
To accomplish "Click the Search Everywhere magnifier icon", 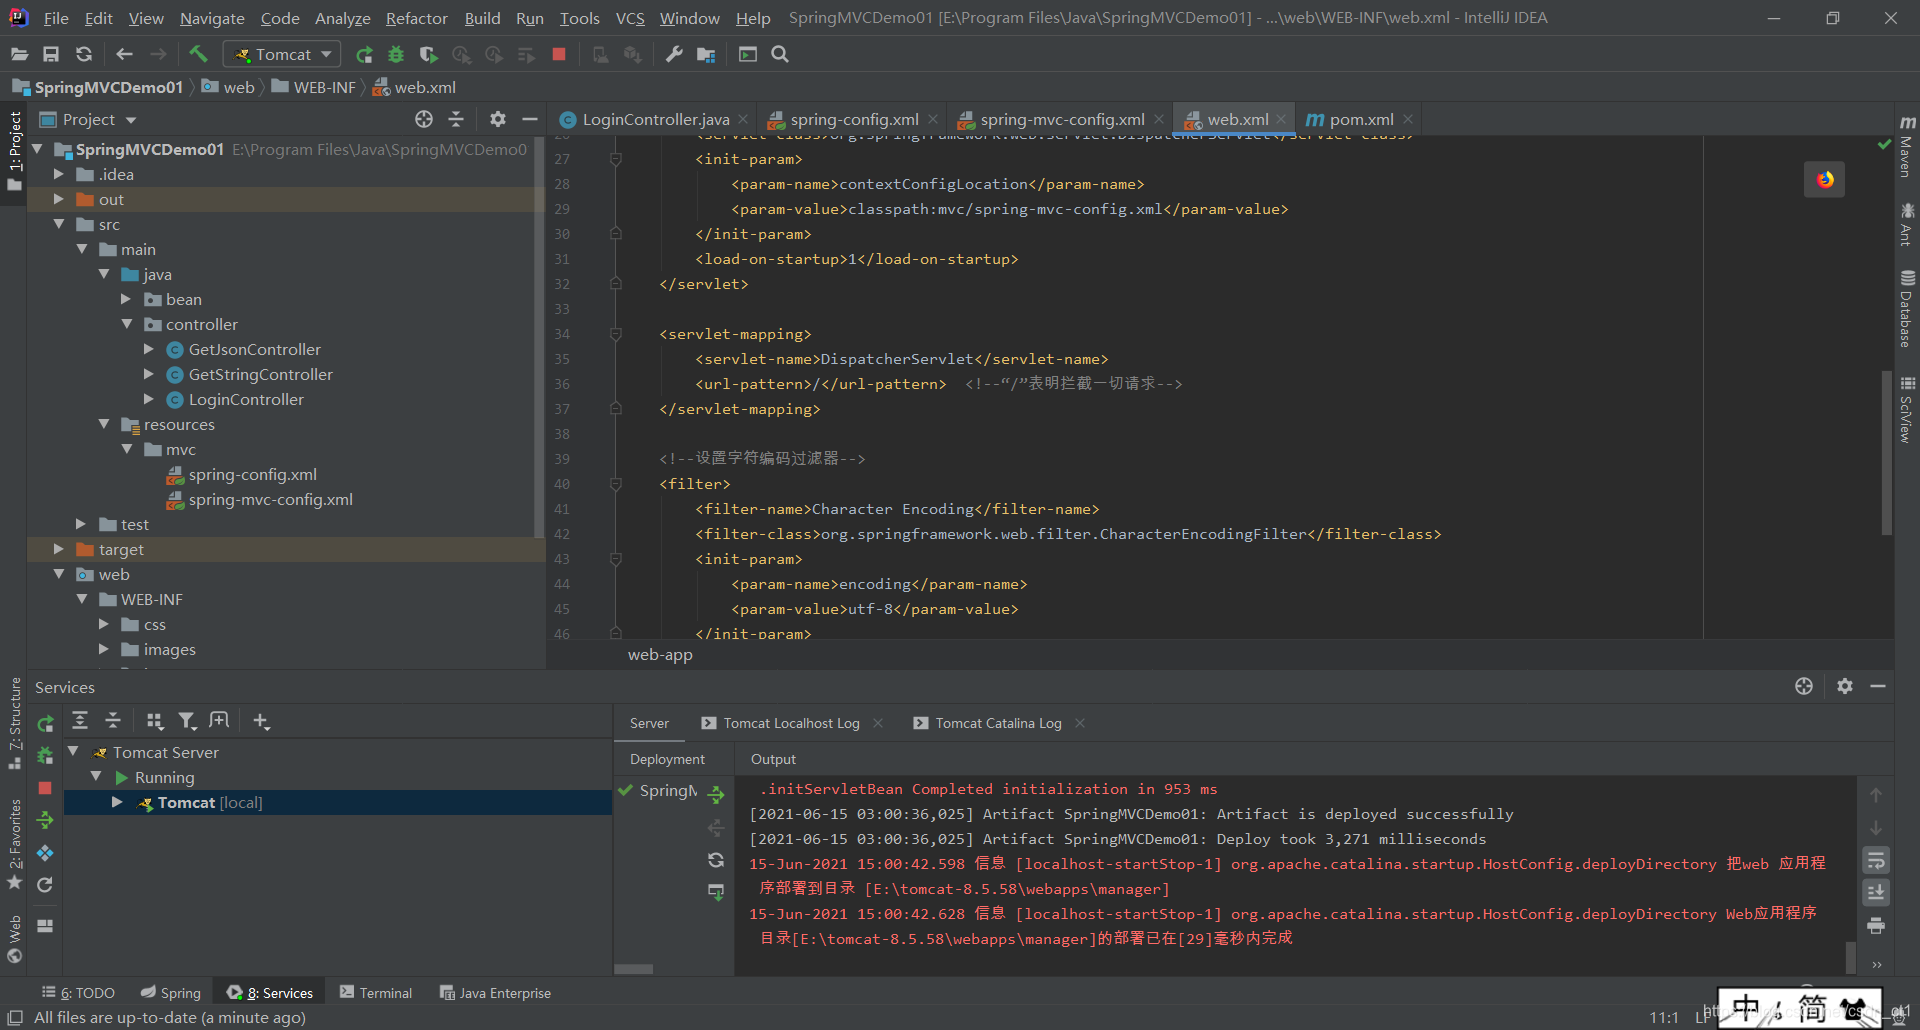I will pyautogui.click(x=780, y=54).
